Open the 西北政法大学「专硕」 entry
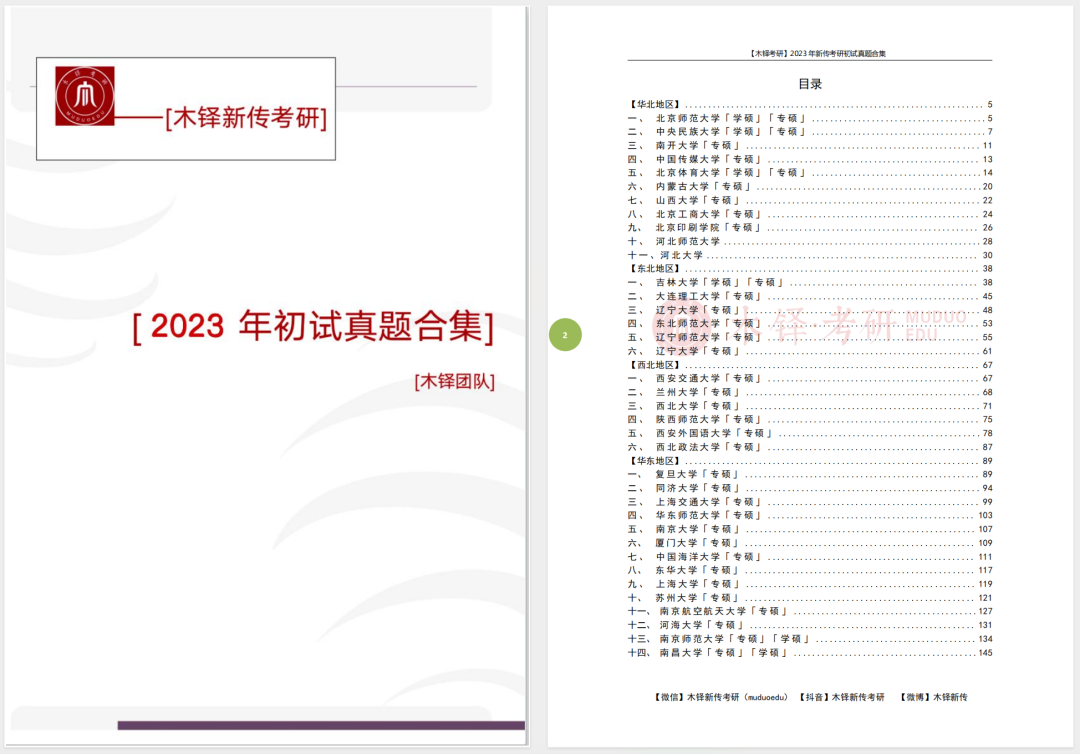This screenshot has width=1080, height=754. point(810,447)
